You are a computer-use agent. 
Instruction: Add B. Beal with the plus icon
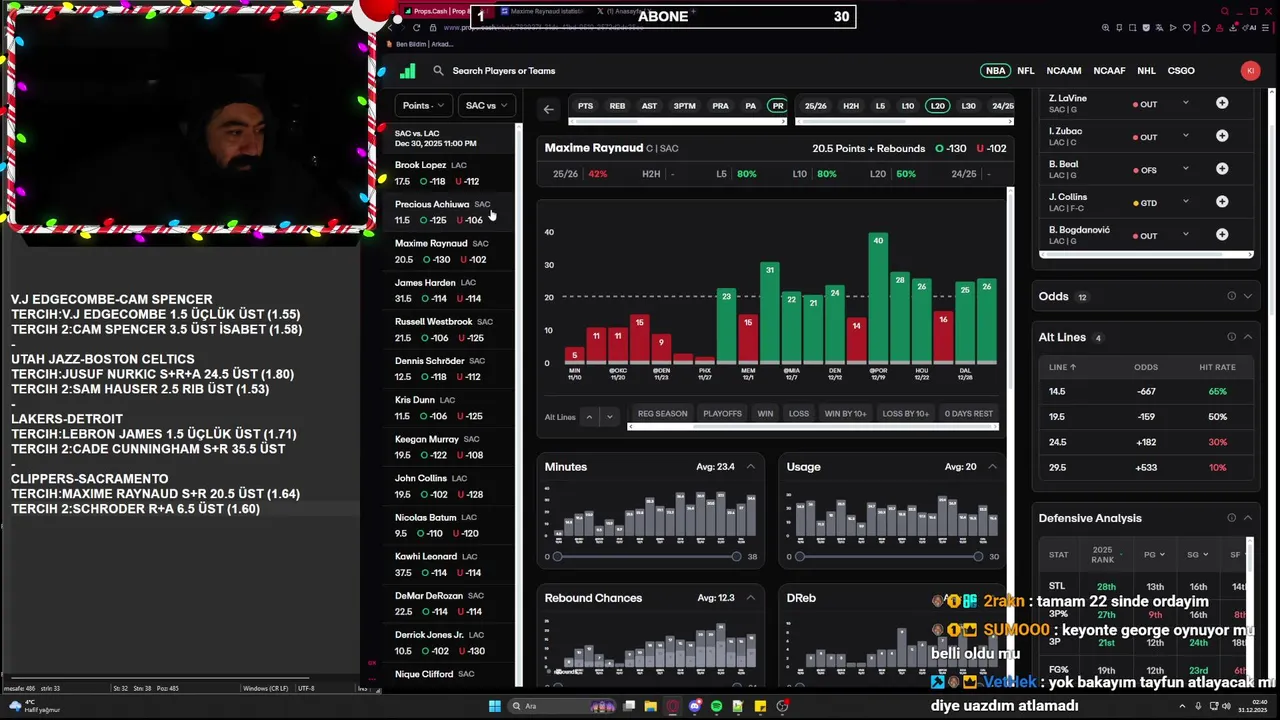click(x=1222, y=169)
